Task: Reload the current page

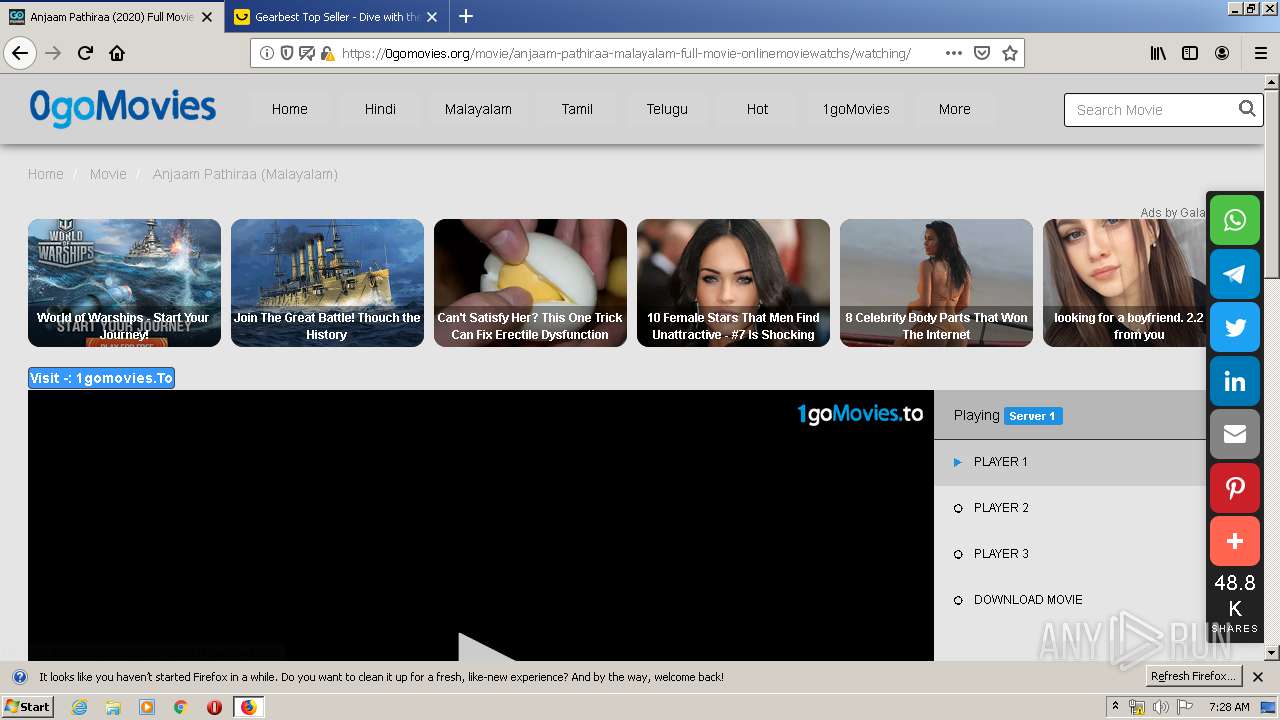Action: click(x=85, y=53)
